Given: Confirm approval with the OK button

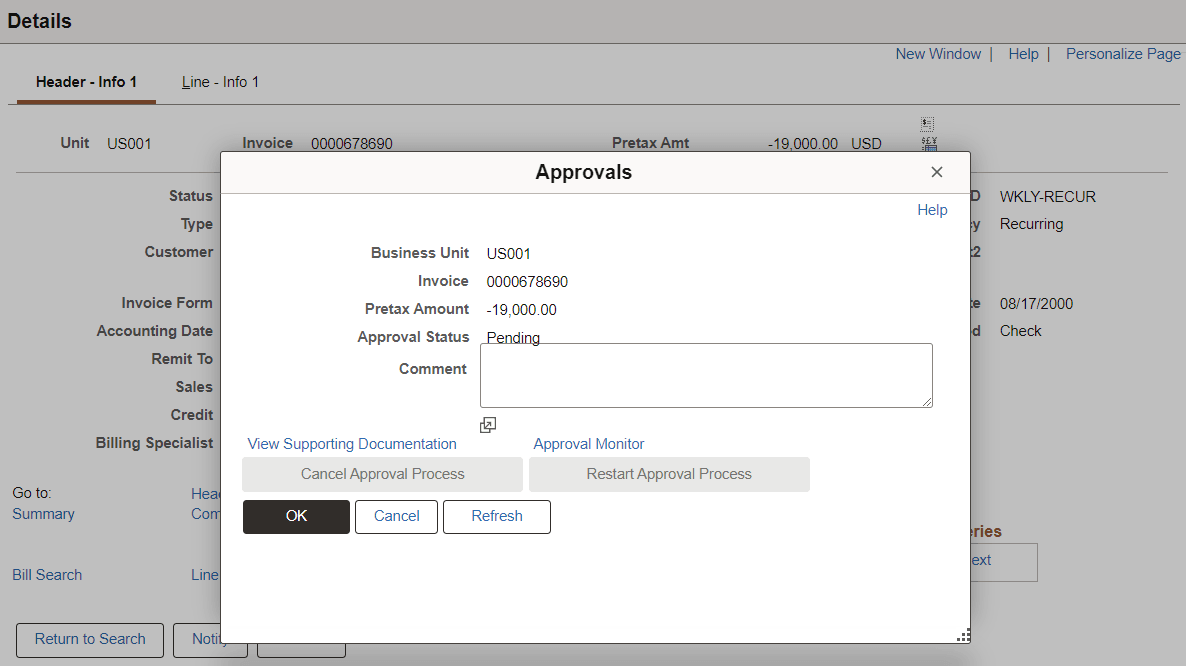Looking at the screenshot, I should [x=296, y=516].
